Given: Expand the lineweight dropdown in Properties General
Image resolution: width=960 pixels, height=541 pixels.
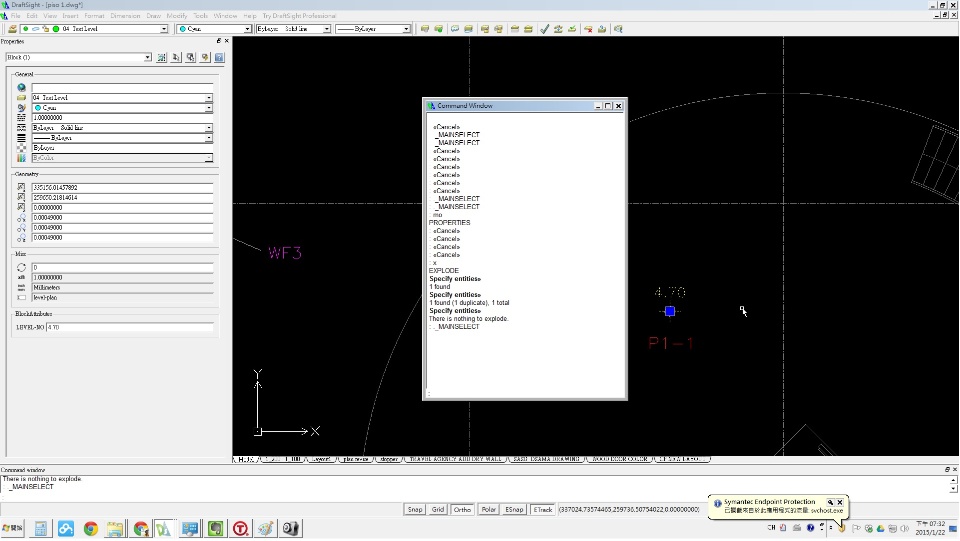Looking at the screenshot, I should click(x=209, y=138).
